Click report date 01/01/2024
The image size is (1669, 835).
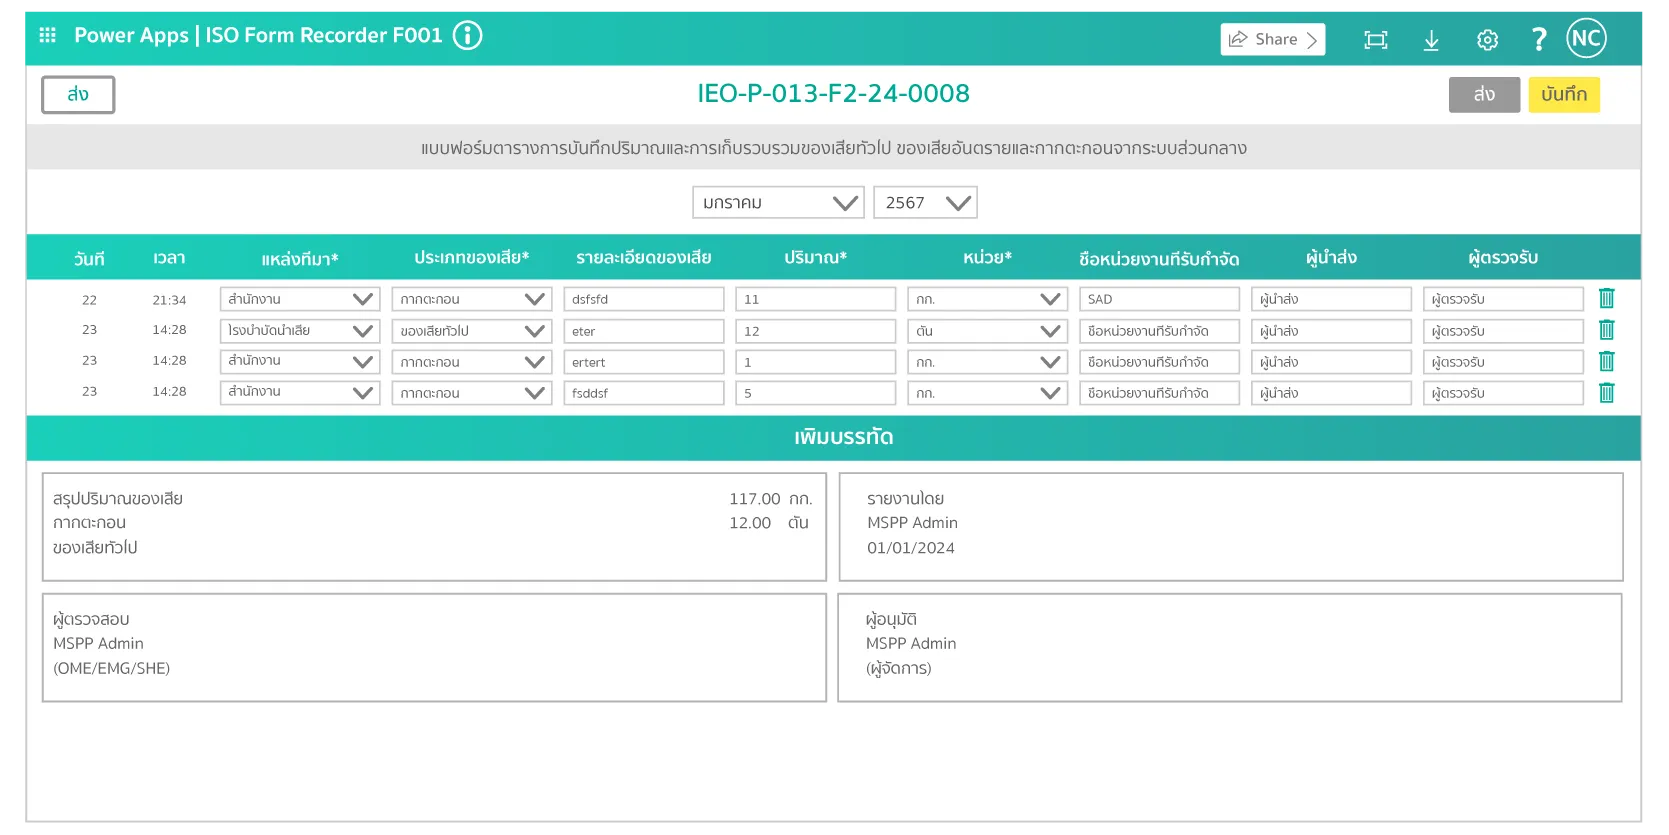pos(911,548)
